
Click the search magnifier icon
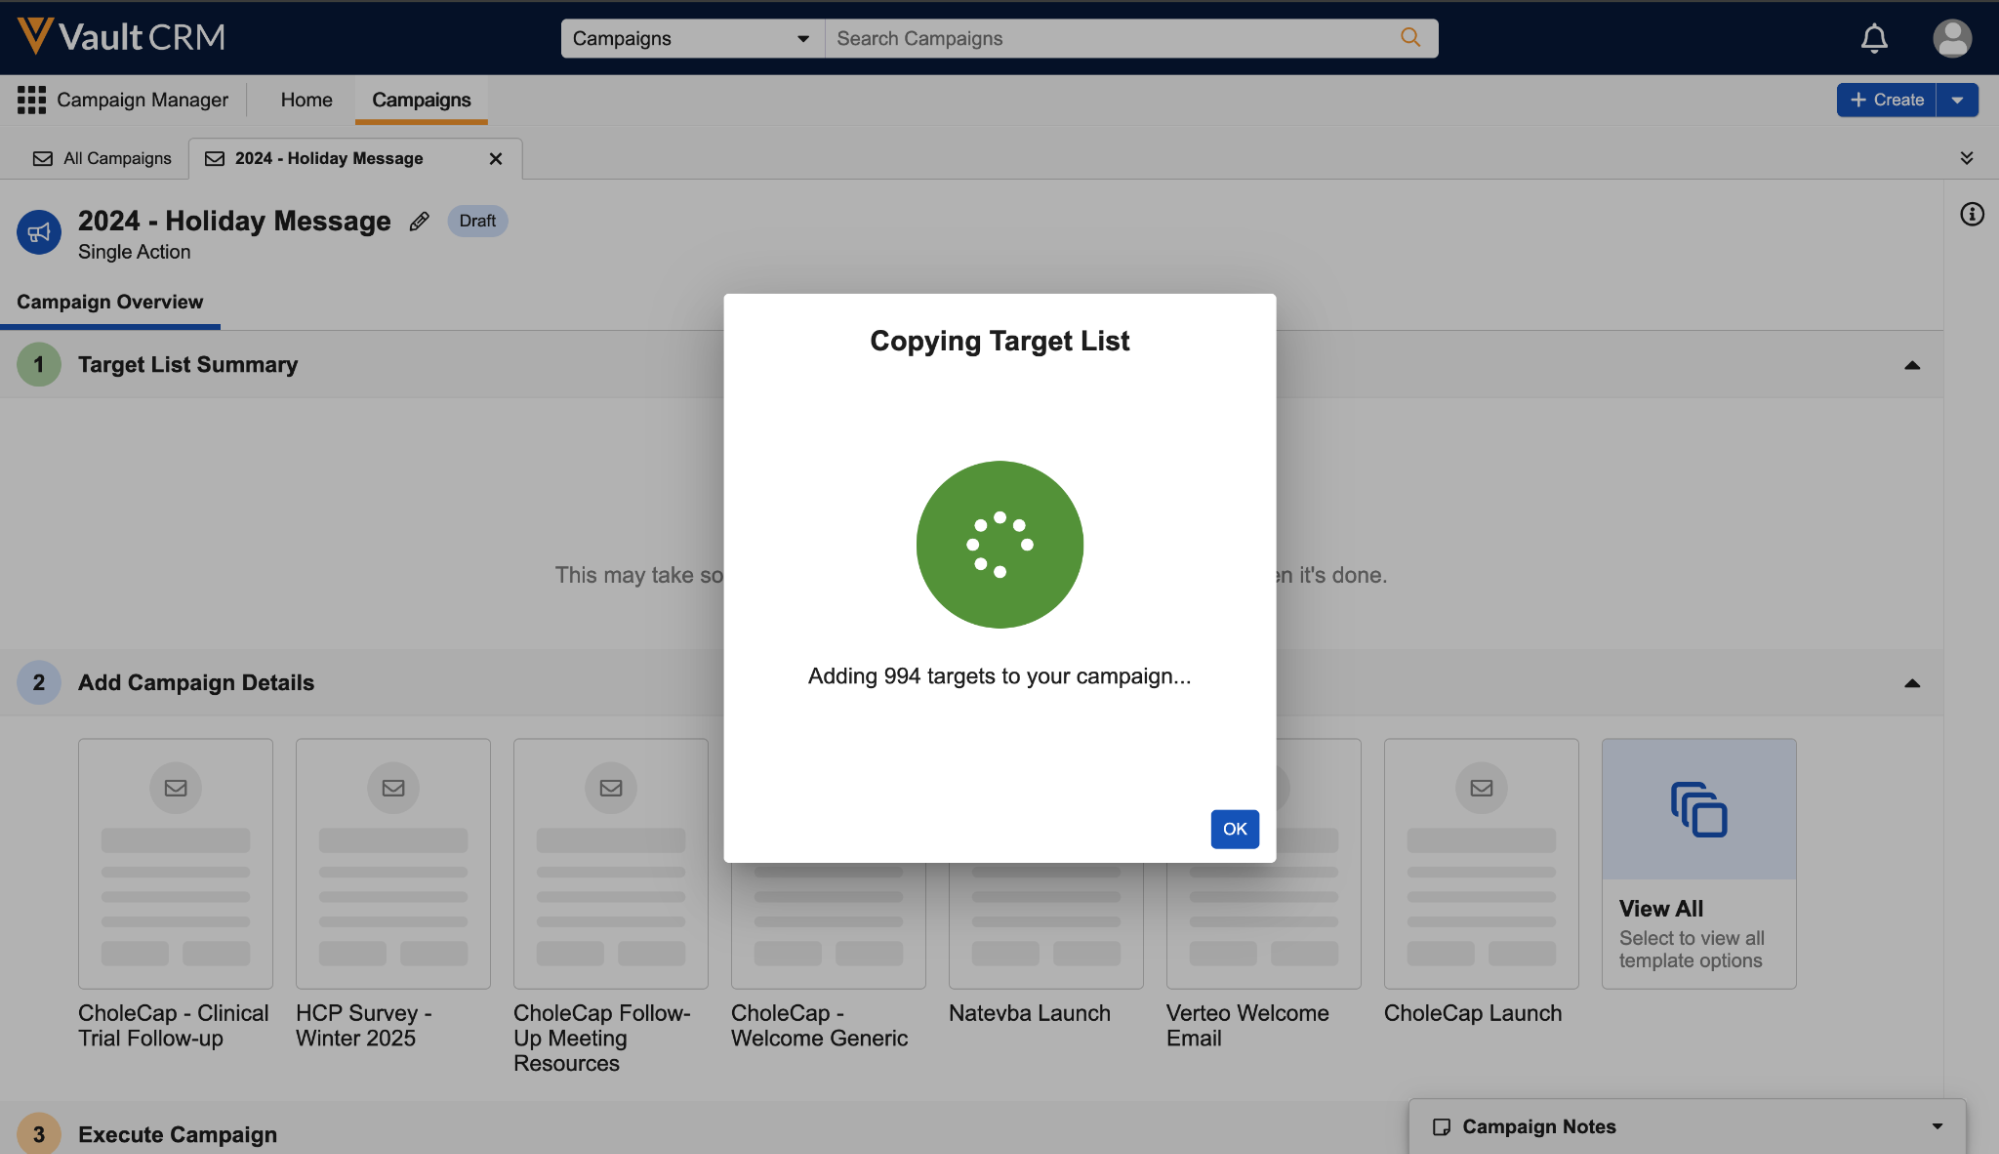[x=1410, y=38]
